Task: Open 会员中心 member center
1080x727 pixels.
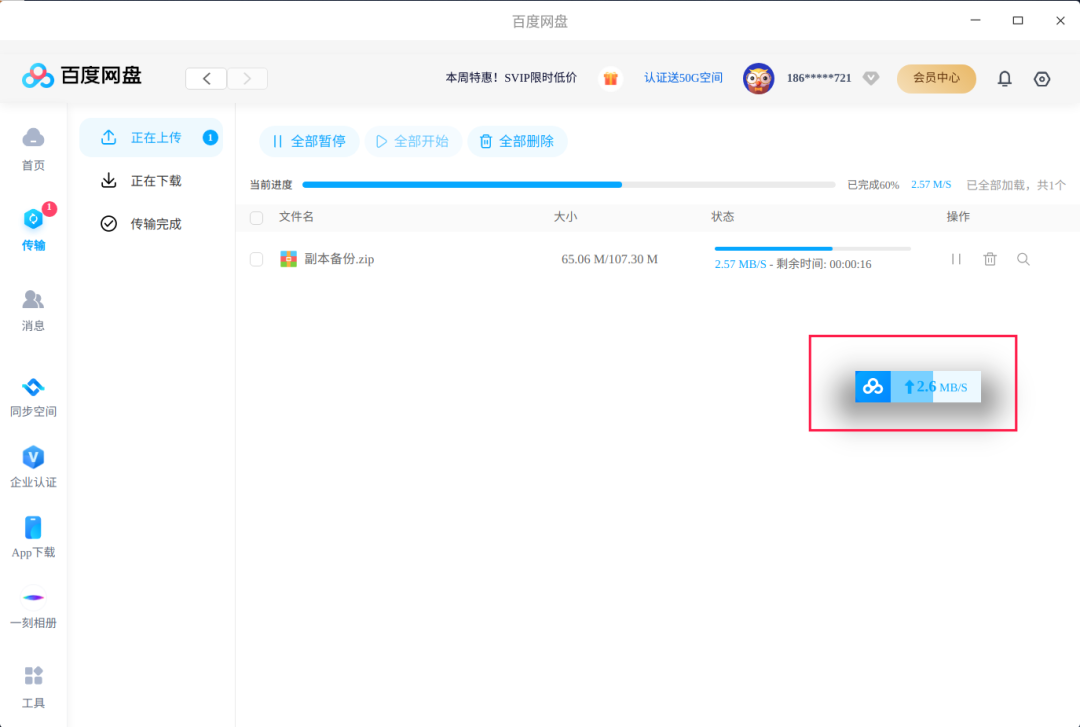Action: [x=936, y=79]
